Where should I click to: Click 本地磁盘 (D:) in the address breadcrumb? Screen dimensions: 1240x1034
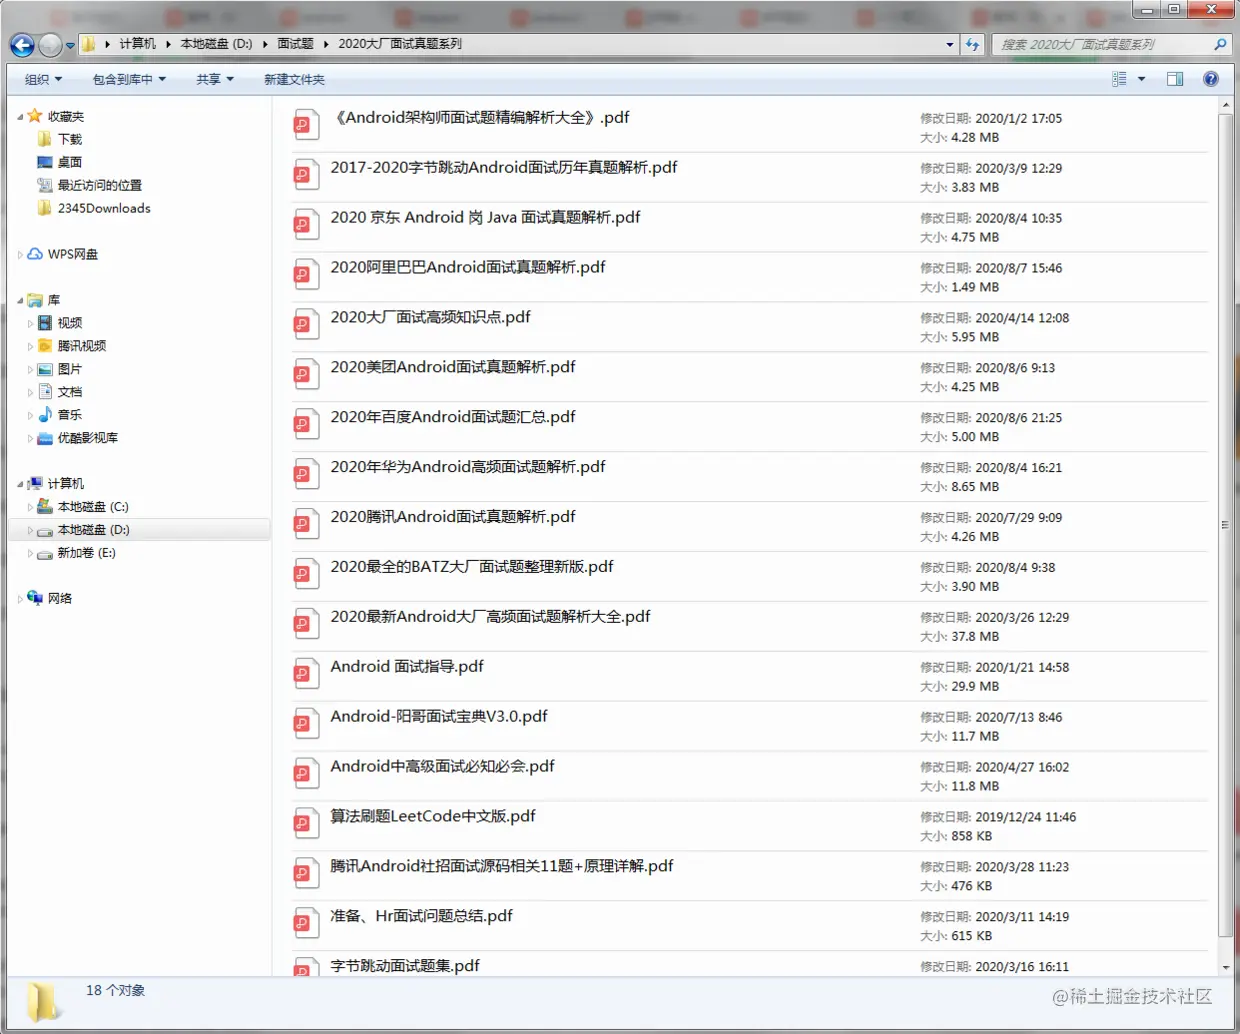[216, 44]
